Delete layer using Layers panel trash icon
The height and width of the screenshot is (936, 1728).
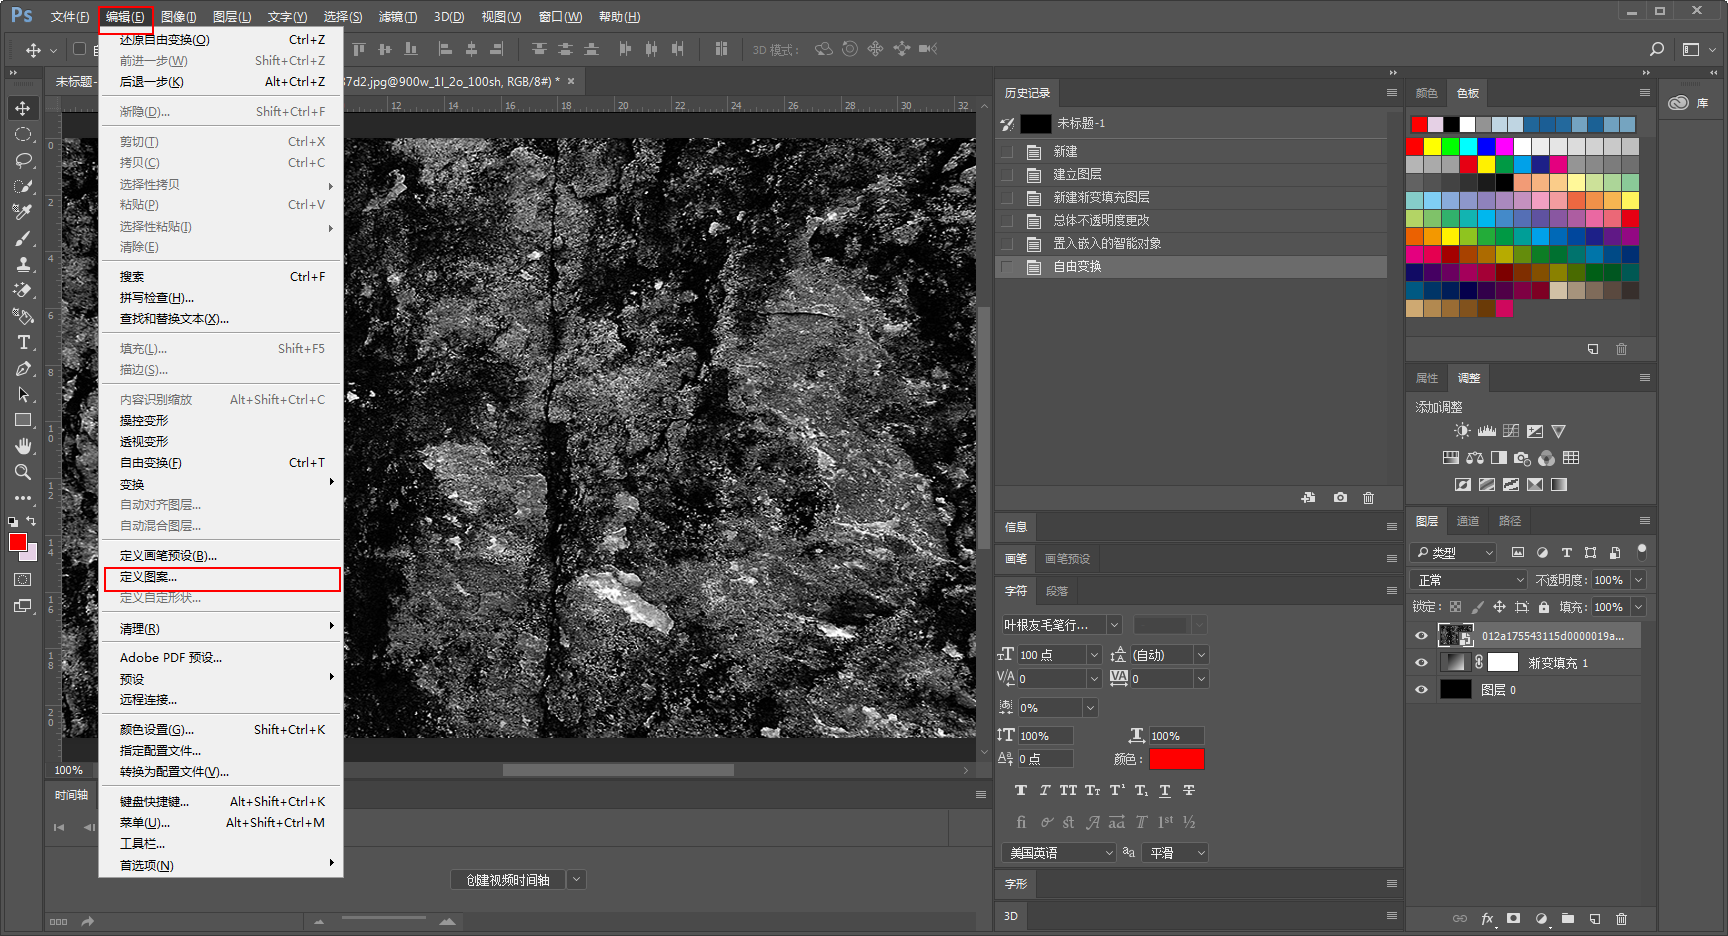pos(1622,918)
